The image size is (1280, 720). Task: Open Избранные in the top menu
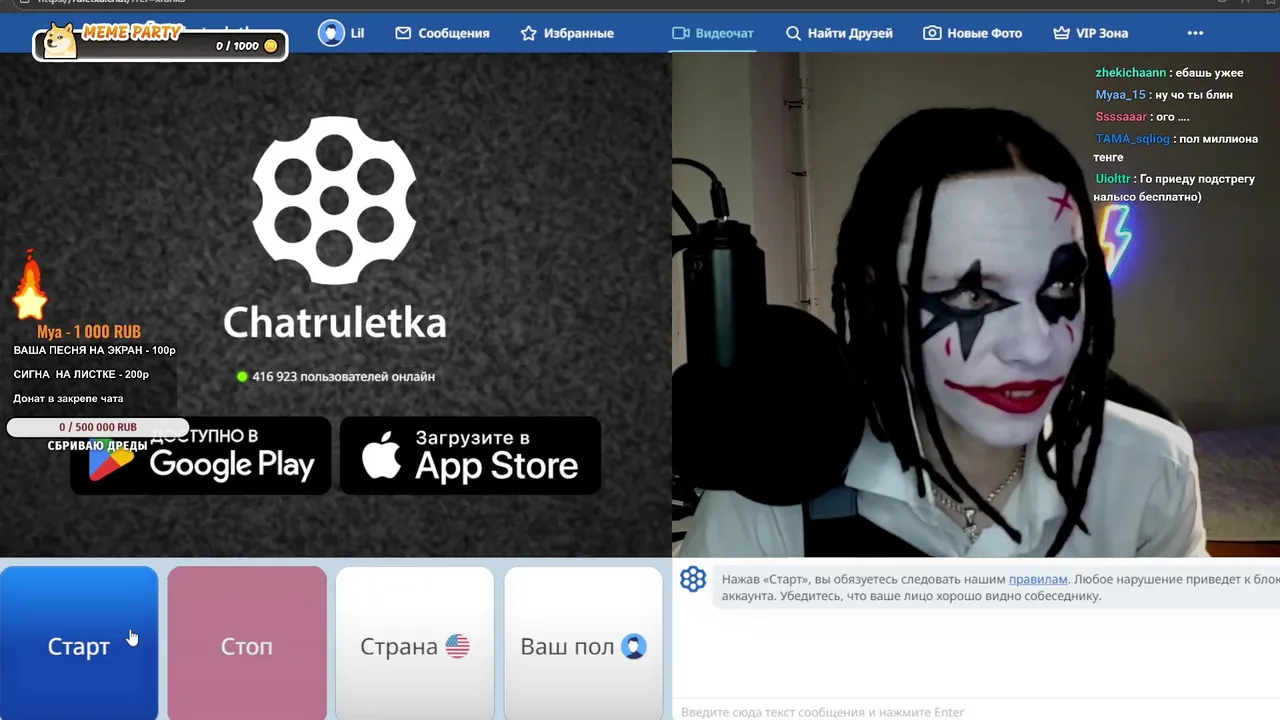tap(567, 33)
